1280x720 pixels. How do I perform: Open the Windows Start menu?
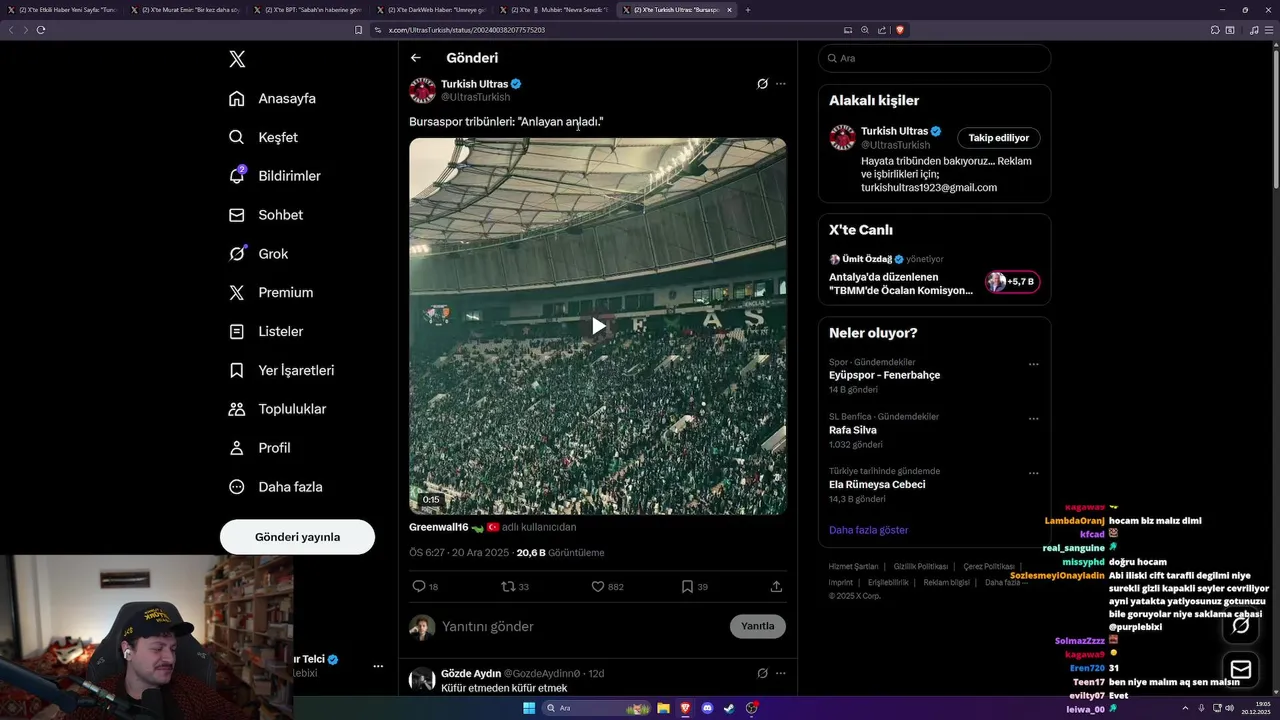coord(529,708)
